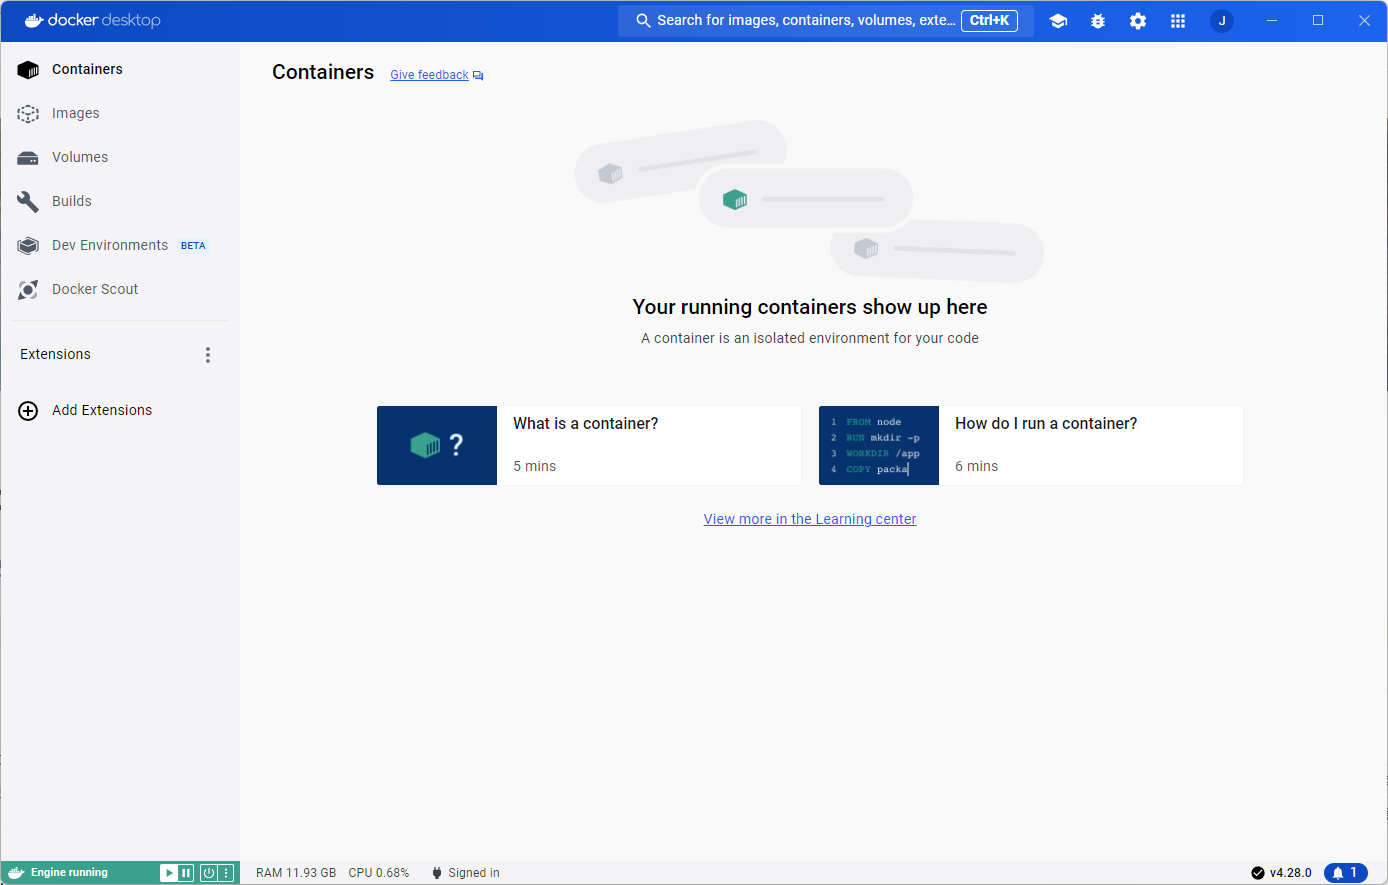
Task: Click the 'What is a container?' thumbnail
Action: click(437, 445)
